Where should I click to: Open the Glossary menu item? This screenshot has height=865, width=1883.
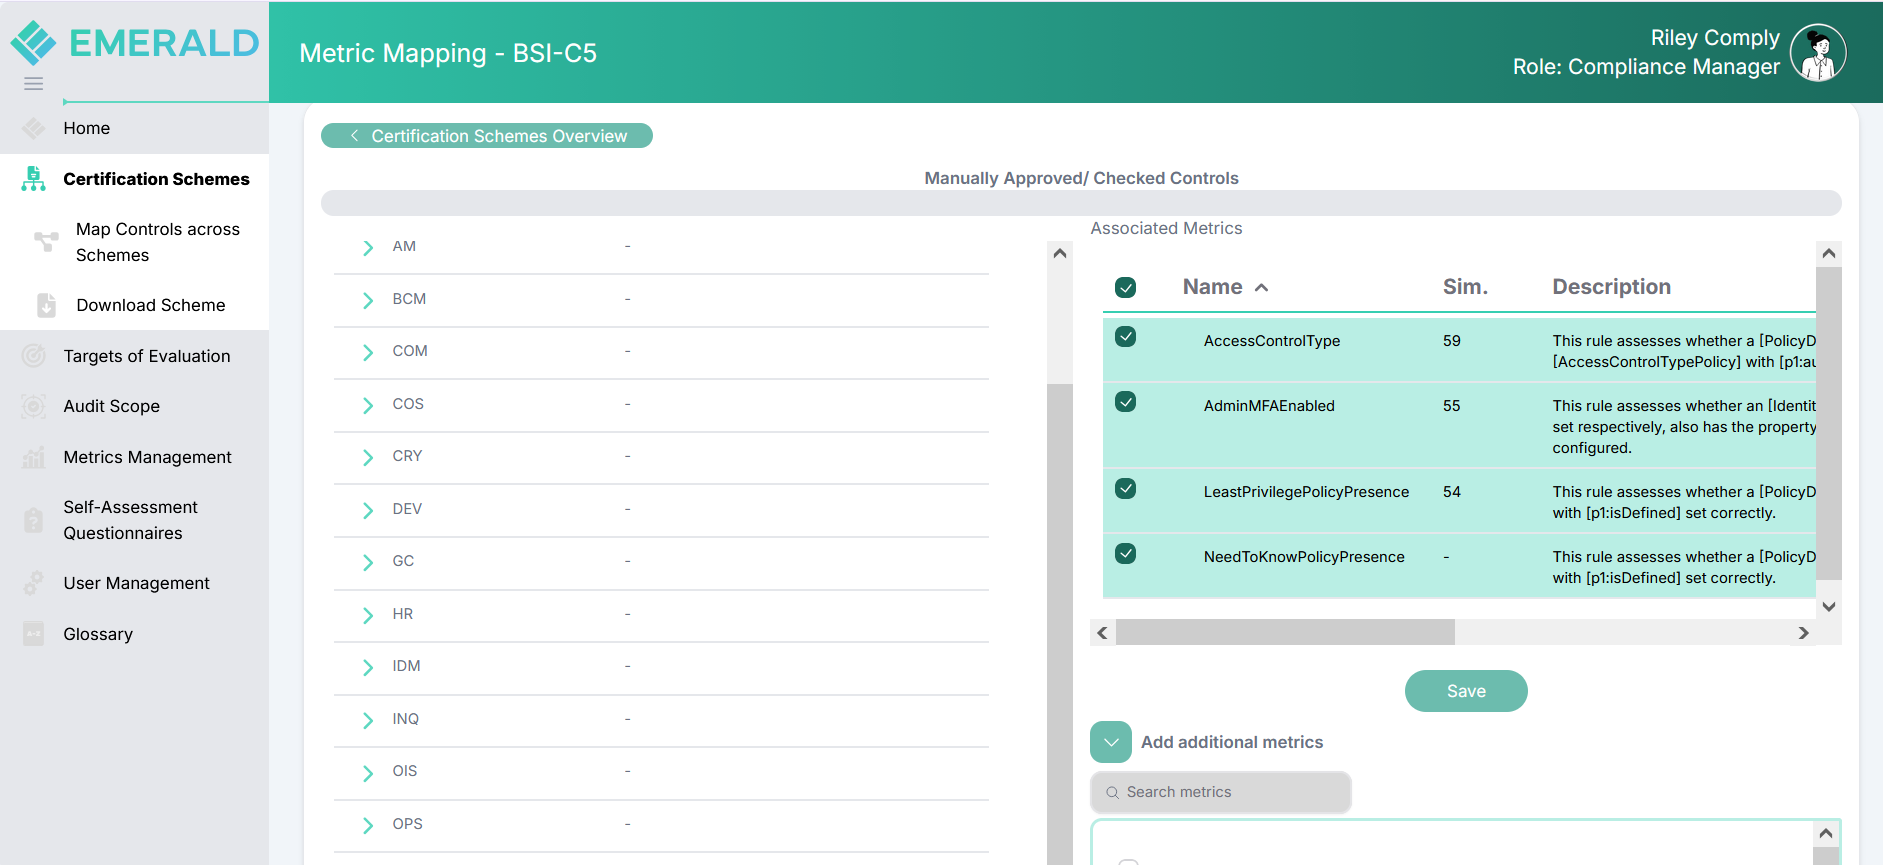98,634
